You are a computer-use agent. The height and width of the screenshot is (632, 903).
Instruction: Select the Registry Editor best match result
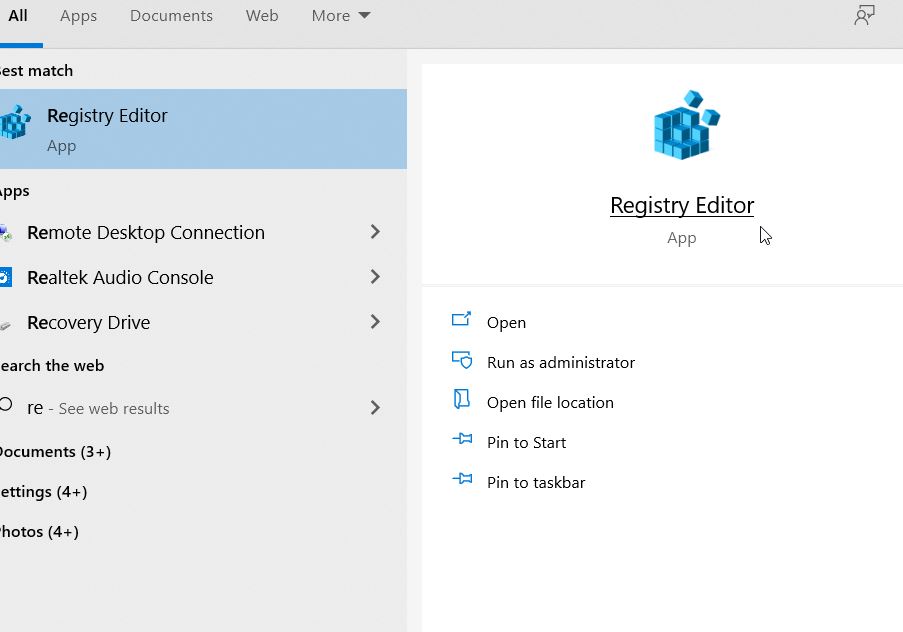point(203,129)
